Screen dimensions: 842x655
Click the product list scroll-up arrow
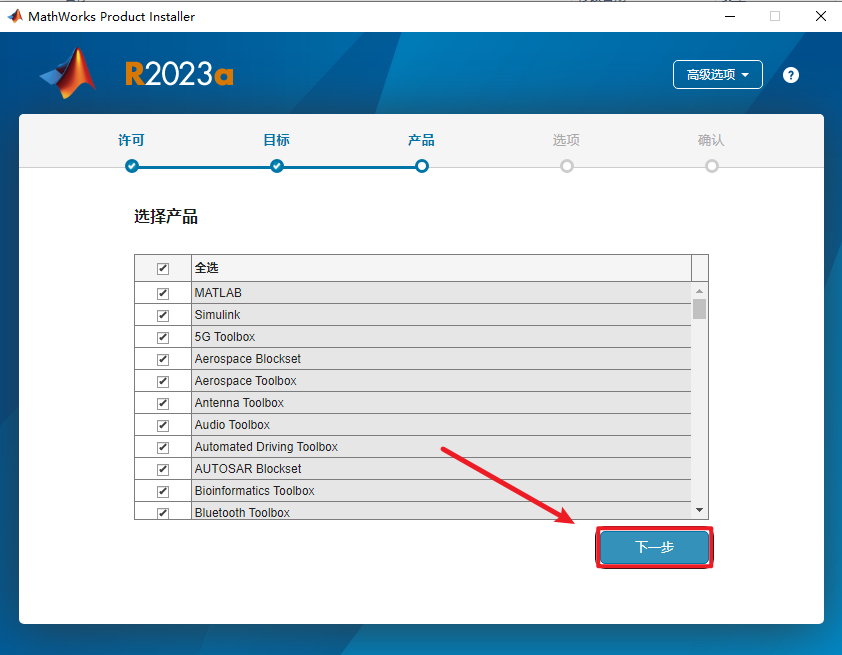[699, 291]
